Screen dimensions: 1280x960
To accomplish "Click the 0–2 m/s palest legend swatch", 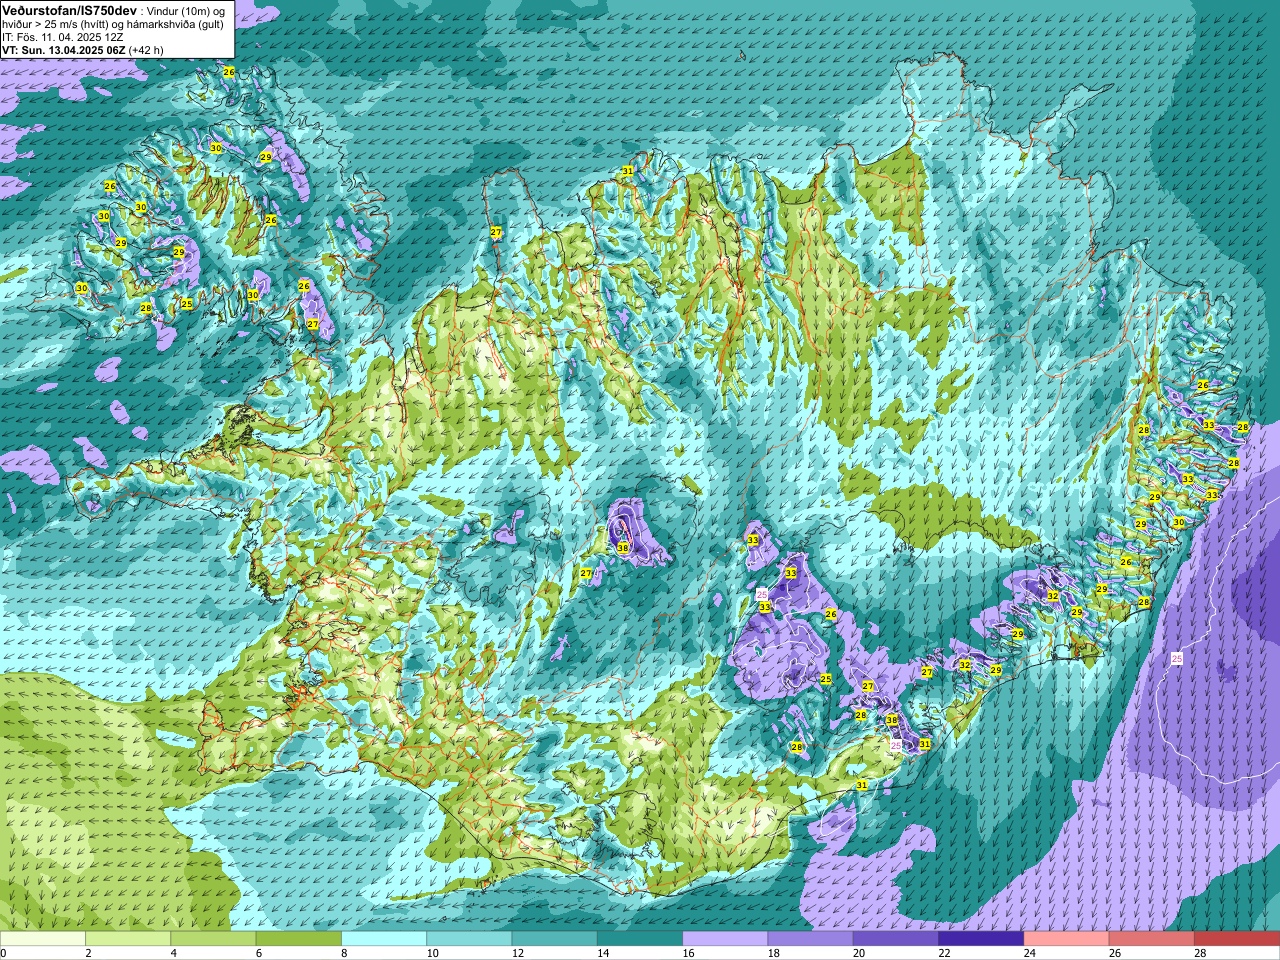I will [x=43, y=939].
